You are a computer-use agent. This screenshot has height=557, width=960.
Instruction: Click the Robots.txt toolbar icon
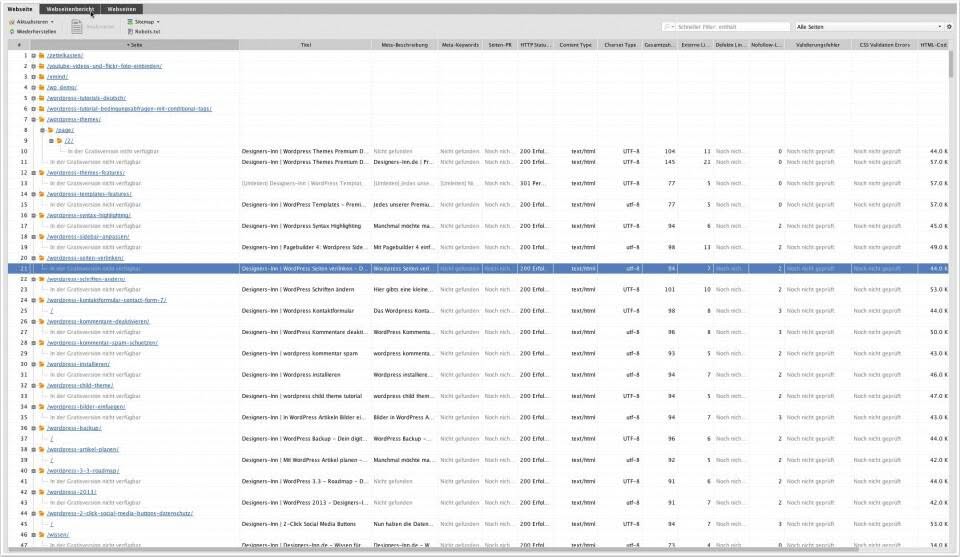tap(130, 31)
